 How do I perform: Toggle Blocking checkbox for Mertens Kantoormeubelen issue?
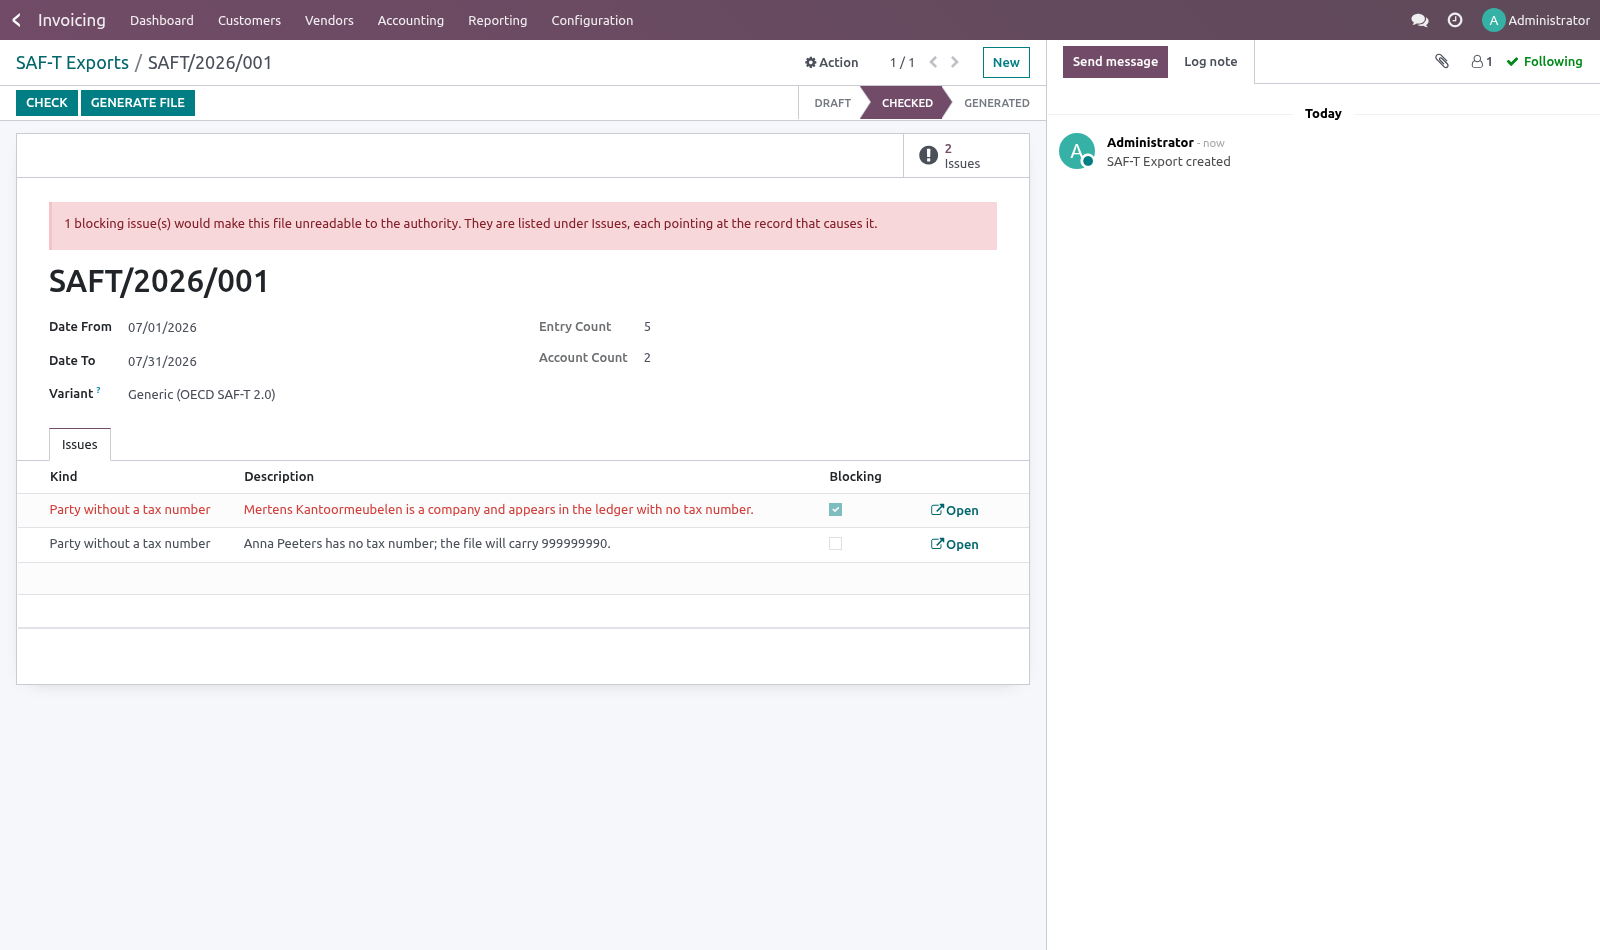pyautogui.click(x=835, y=510)
